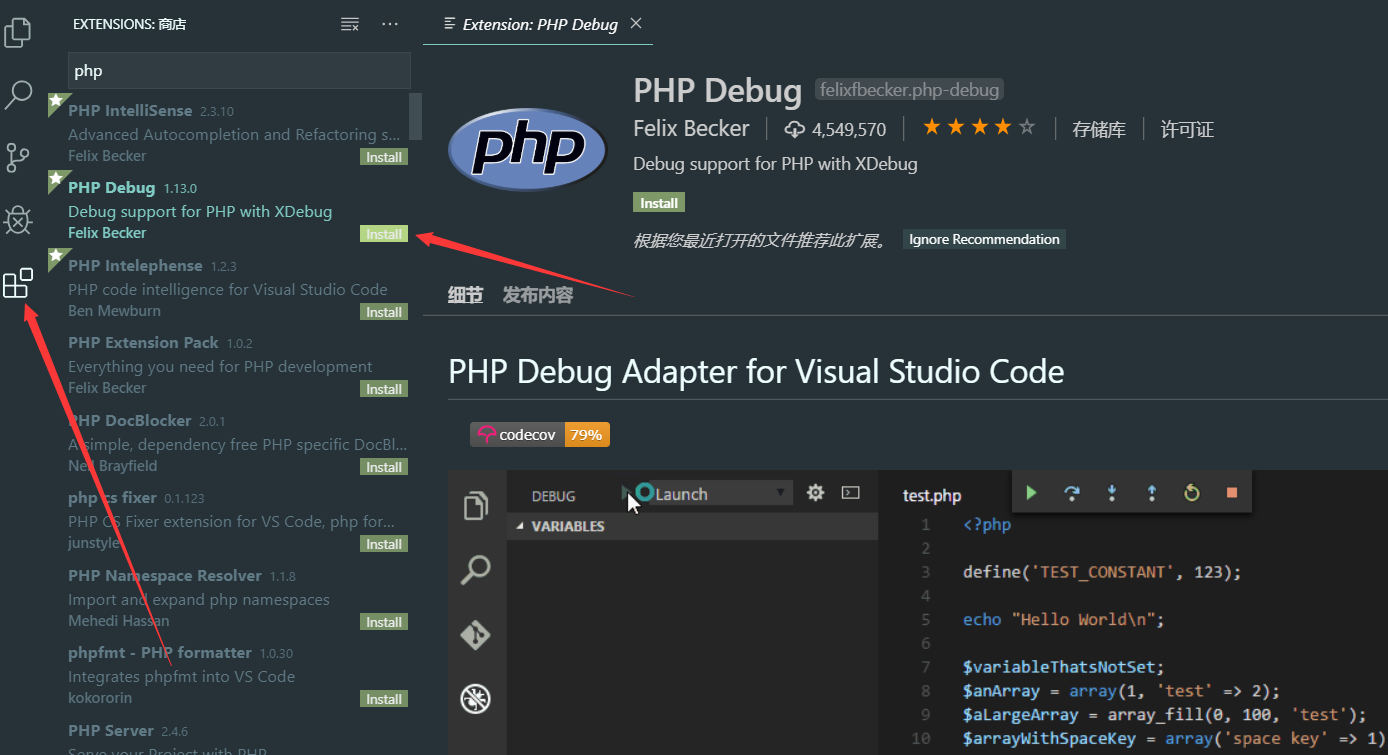Click the extensions list scrollbar
Screen dimensions: 1388x755
click(415, 116)
